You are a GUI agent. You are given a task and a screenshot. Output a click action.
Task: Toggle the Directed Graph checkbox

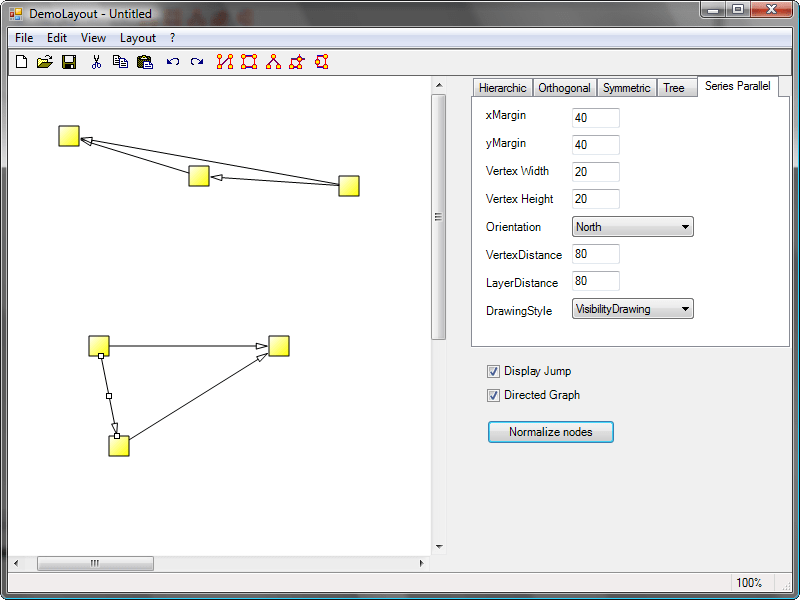[x=493, y=395]
